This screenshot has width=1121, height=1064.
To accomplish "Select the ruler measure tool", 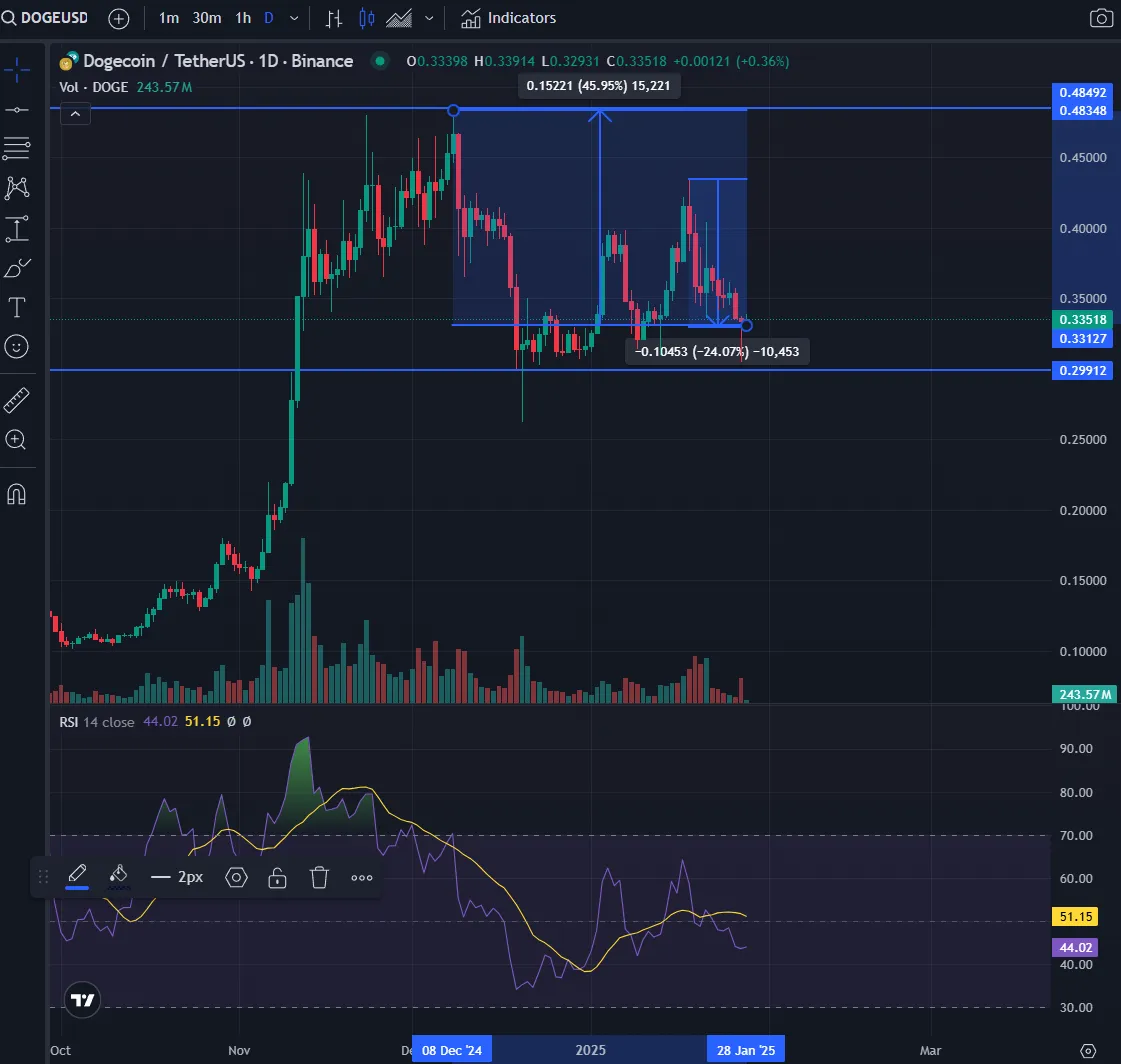I will (x=17, y=400).
